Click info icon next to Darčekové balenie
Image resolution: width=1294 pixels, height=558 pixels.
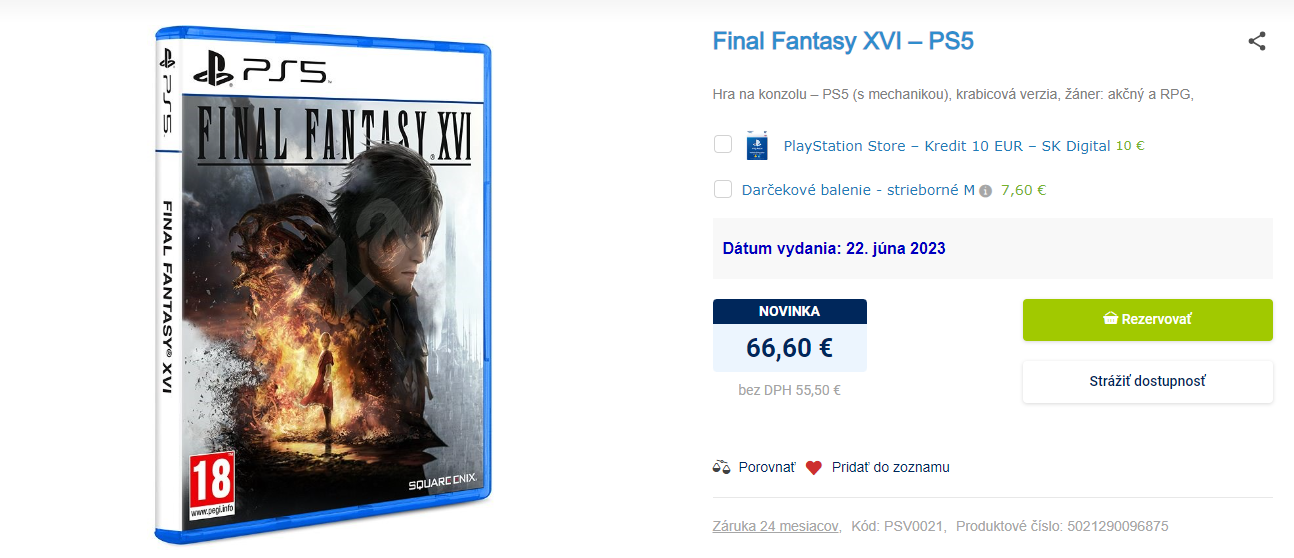coord(985,191)
